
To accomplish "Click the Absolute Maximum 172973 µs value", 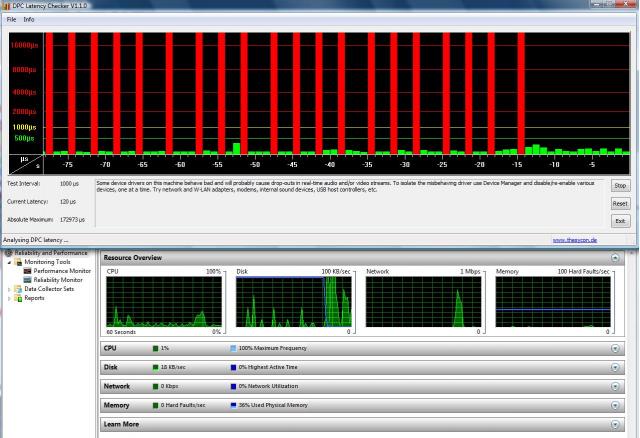I will click(x=72, y=220).
